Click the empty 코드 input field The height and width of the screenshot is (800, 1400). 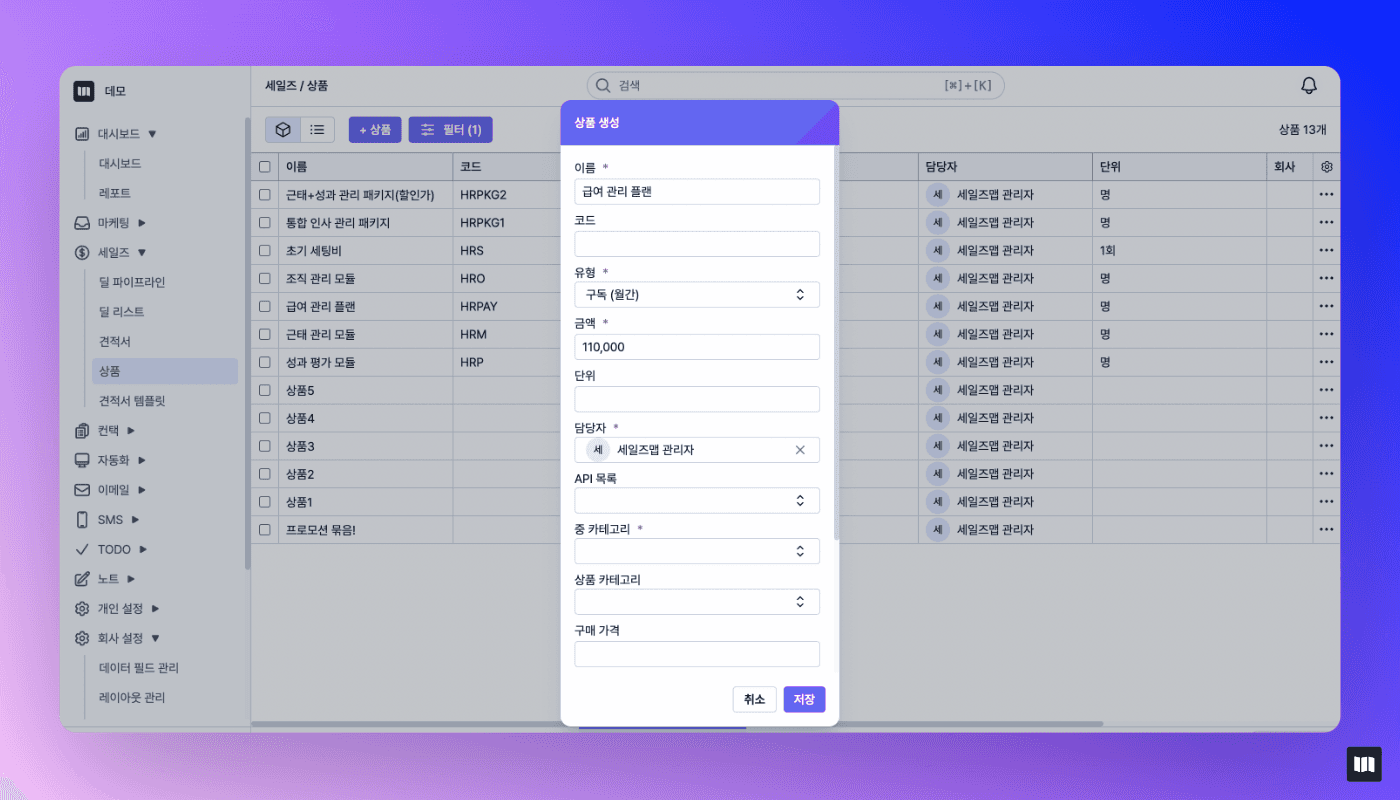[x=697, y=243]
